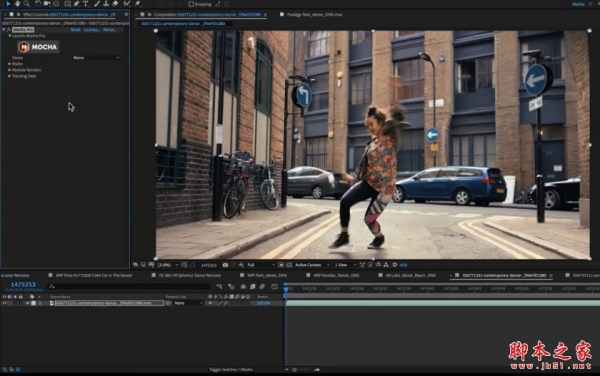Select the Brush tool
The height and width of the screenshot is (376, 600).
(x=97, y=3)
